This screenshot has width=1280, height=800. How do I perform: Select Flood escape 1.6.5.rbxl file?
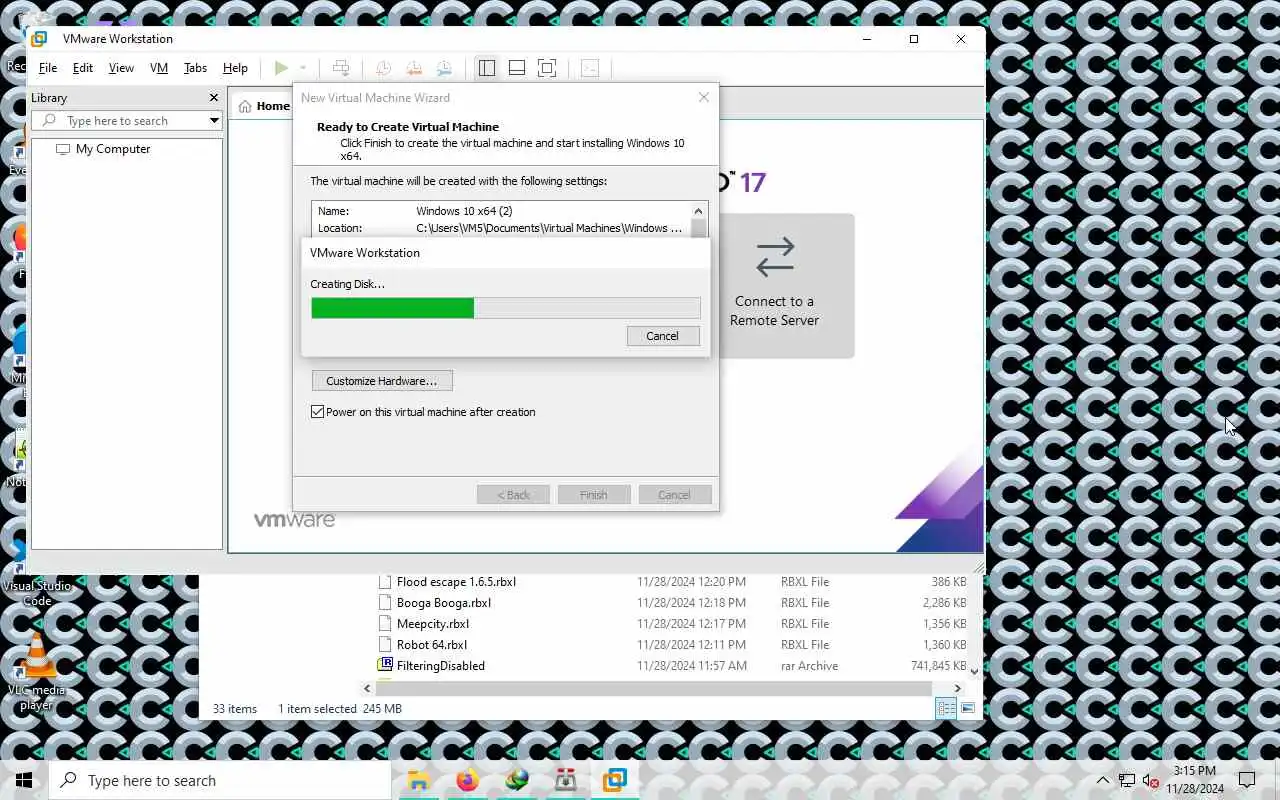point(456,582)
